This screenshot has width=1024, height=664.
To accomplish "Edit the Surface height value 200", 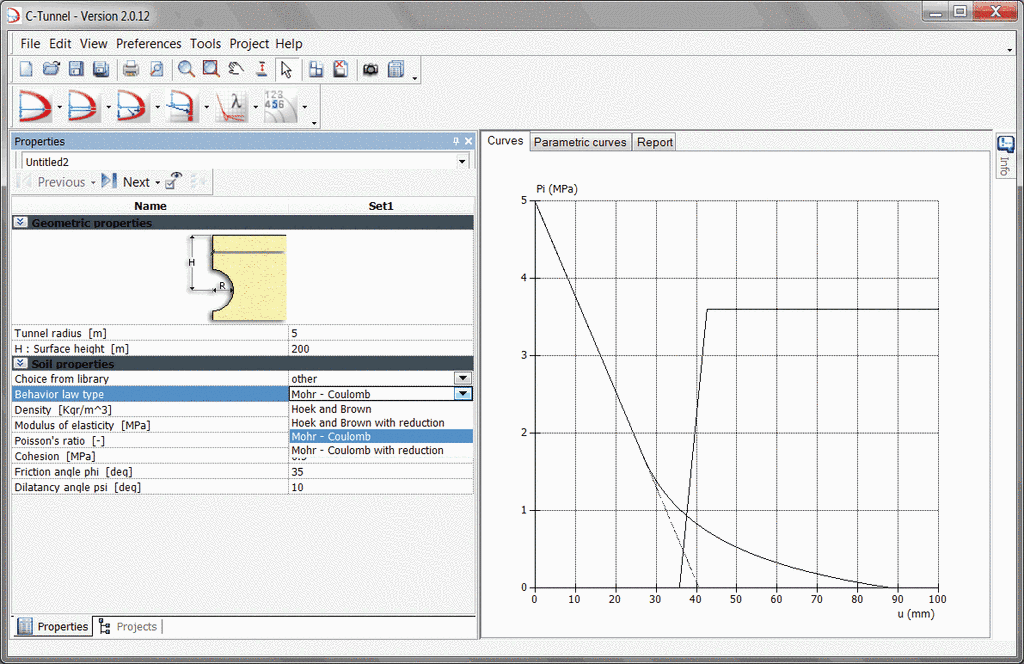I will click(381, 349).
